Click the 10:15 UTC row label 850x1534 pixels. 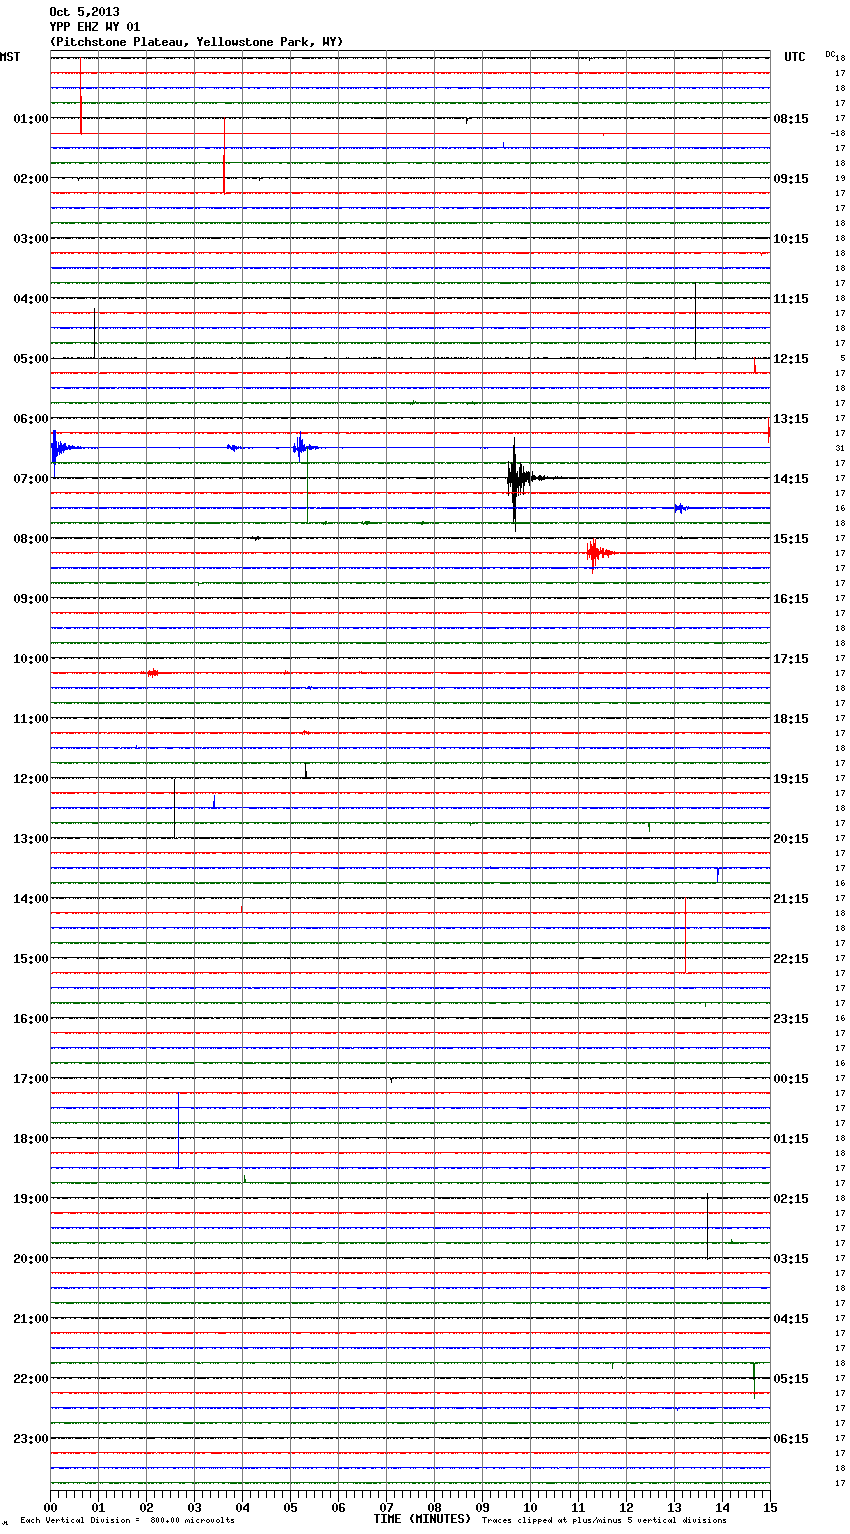[x=791, y=239]
